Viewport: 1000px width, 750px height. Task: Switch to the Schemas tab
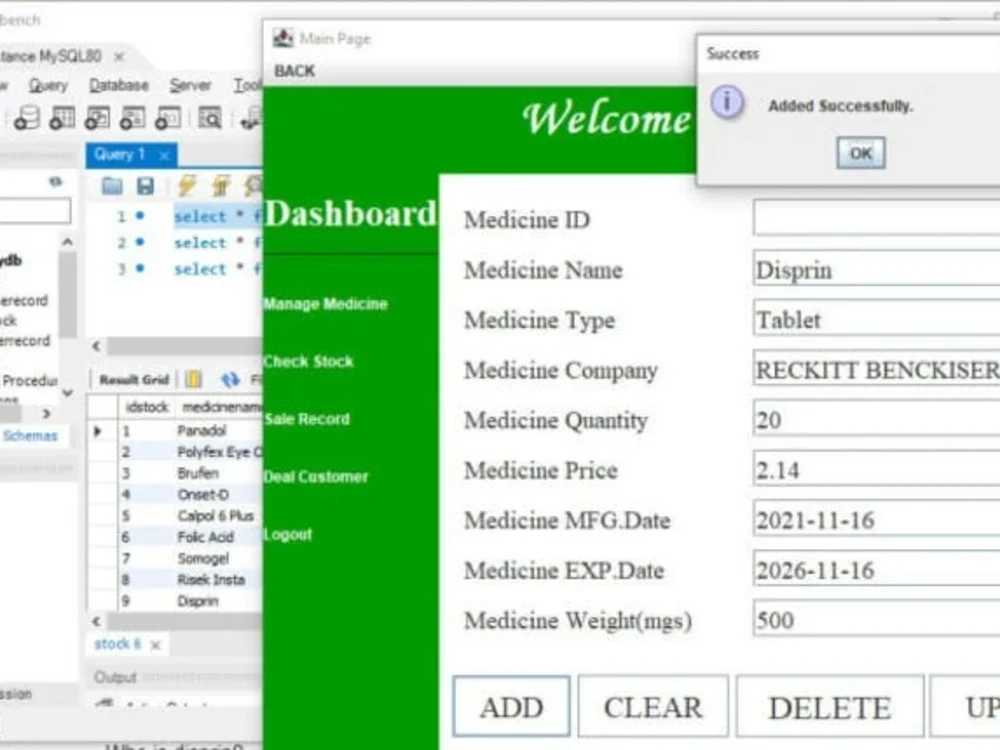(x=30, y=436)
